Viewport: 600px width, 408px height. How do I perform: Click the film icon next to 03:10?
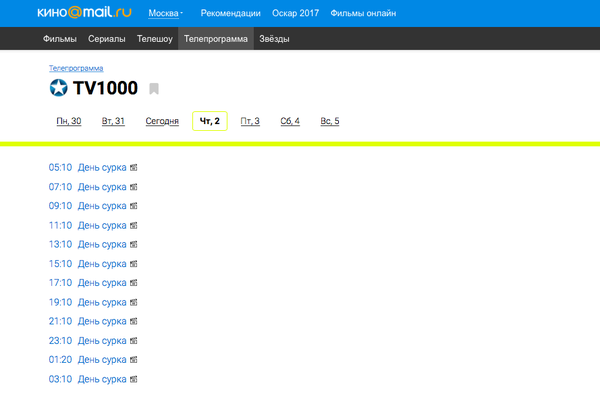(x=134, y=379)
